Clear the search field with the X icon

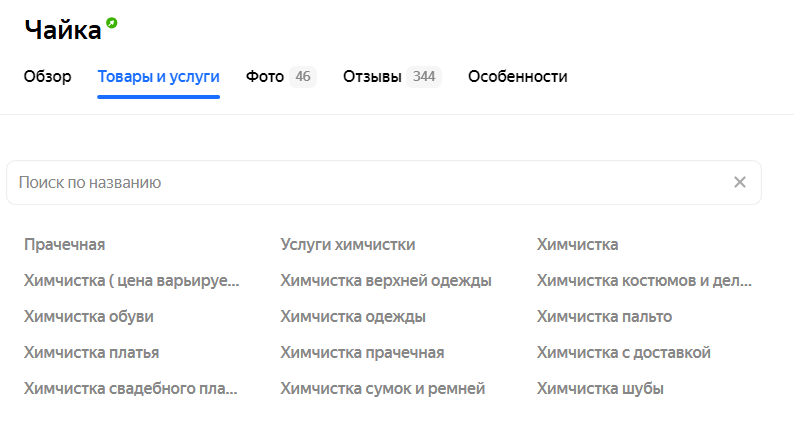click(x=740, y=182)
